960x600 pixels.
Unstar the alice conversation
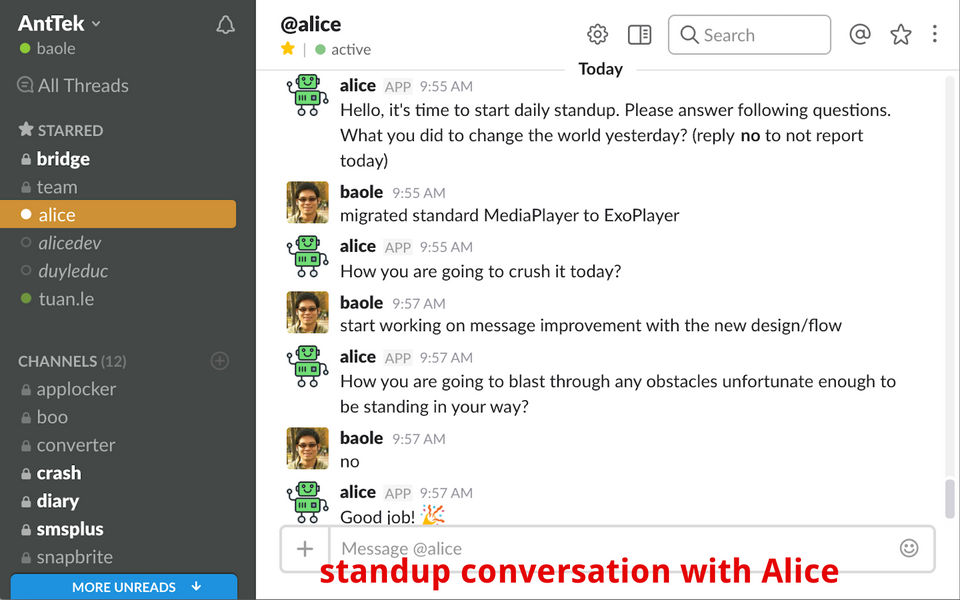(x=288, y=49)
